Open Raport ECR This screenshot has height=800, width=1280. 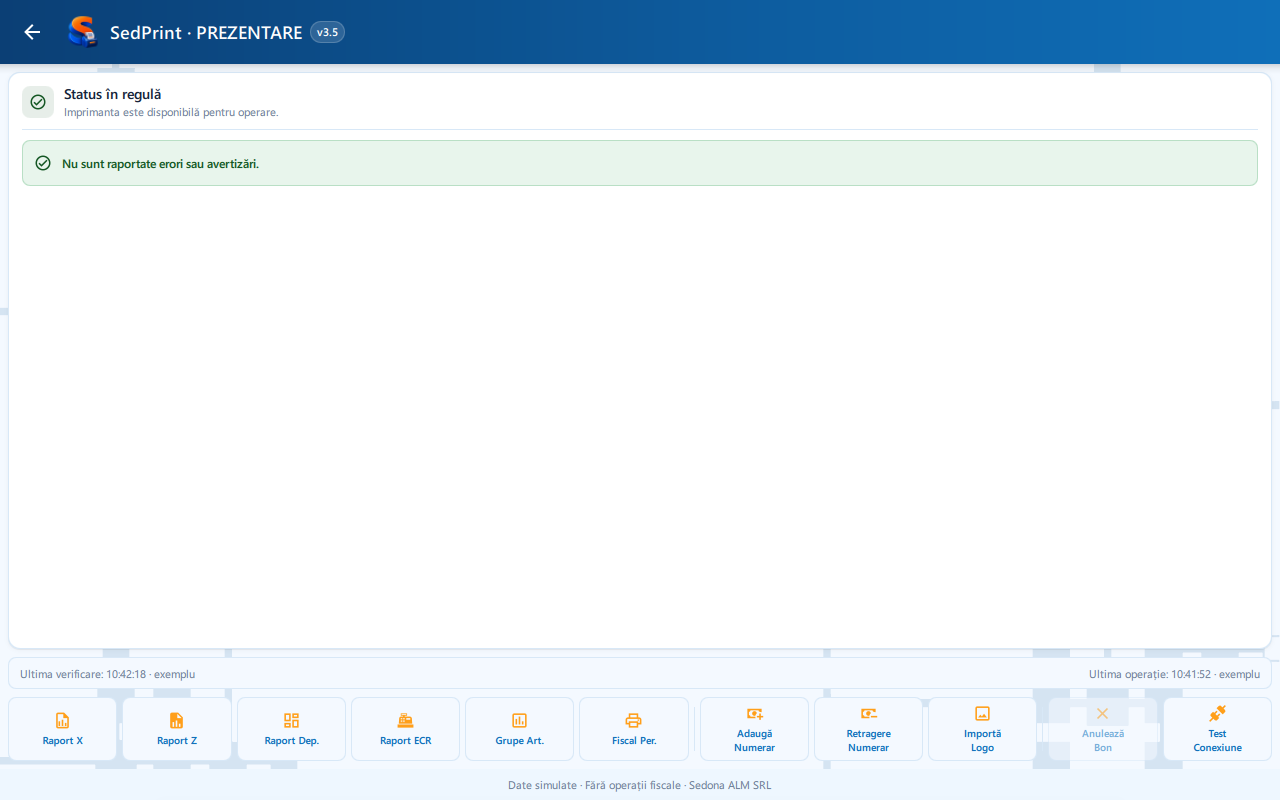pyautogui.click(x=405, y=729)
